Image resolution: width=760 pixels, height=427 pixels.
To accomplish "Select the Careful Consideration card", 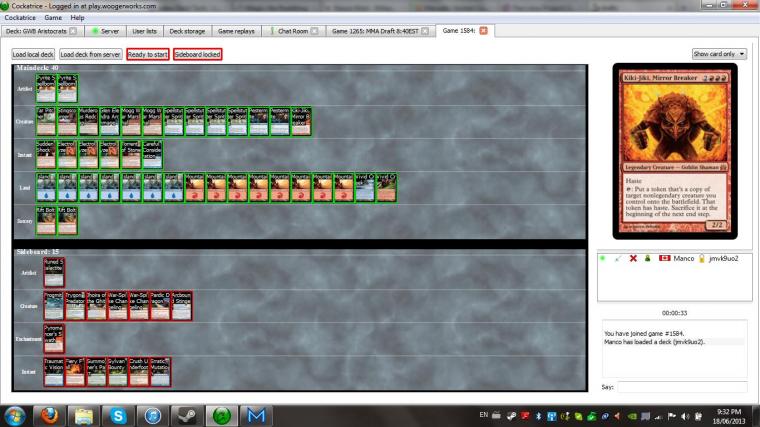I will 152,155.
